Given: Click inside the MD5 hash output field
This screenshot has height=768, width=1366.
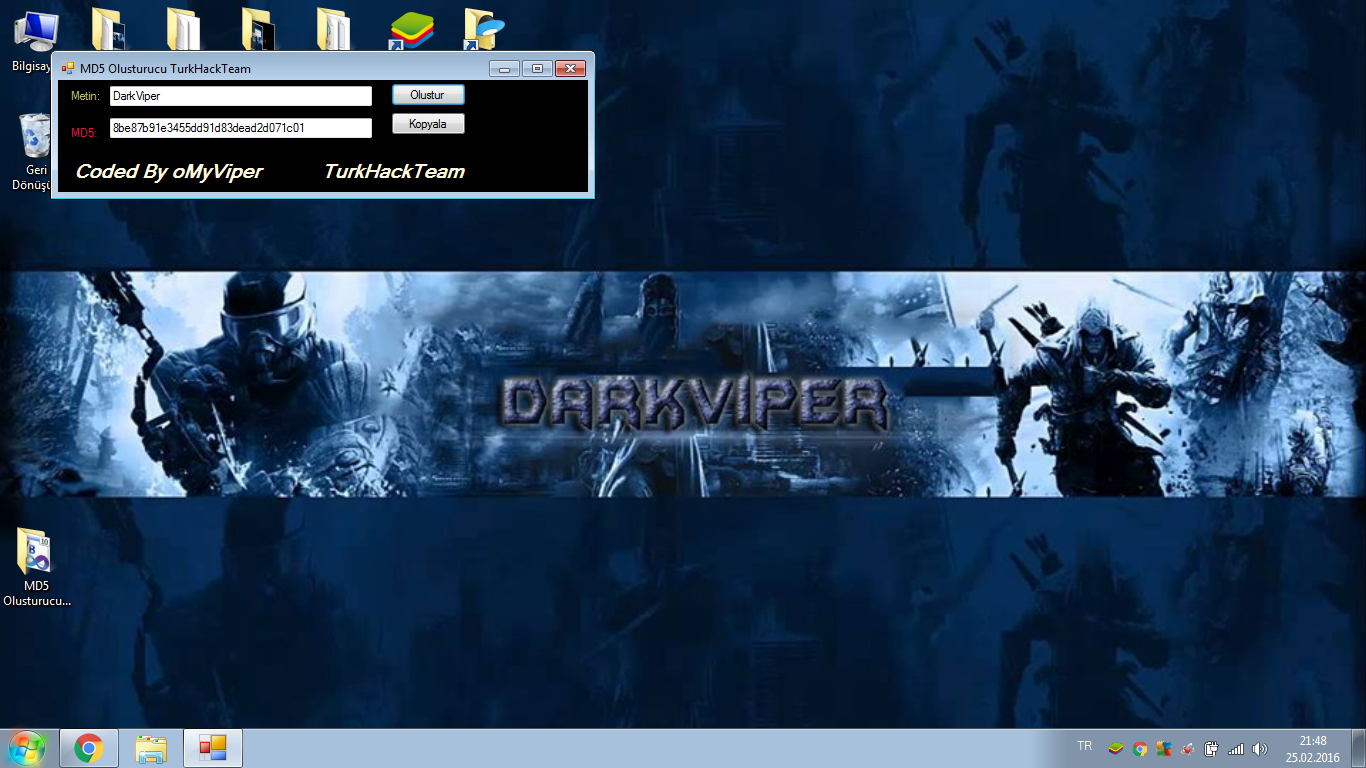Looking at the screenshot, I should (240, 128).
